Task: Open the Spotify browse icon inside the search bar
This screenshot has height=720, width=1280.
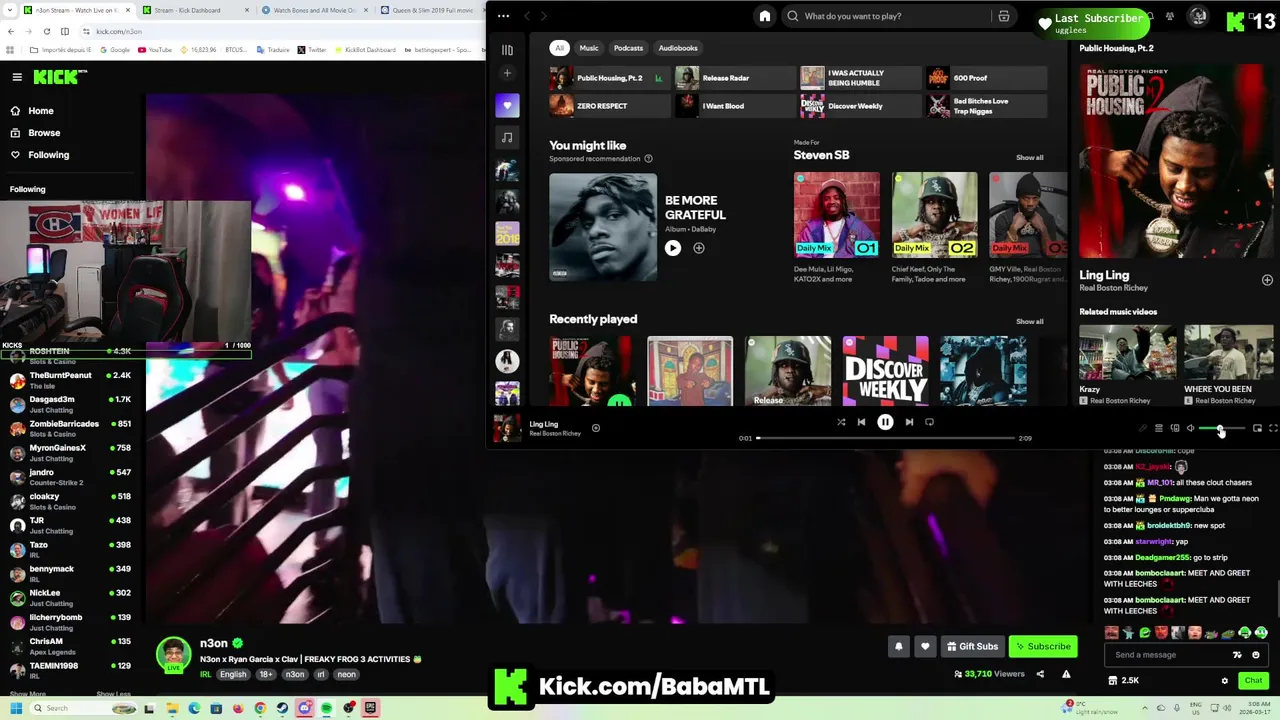Action: click(1004, 16)
